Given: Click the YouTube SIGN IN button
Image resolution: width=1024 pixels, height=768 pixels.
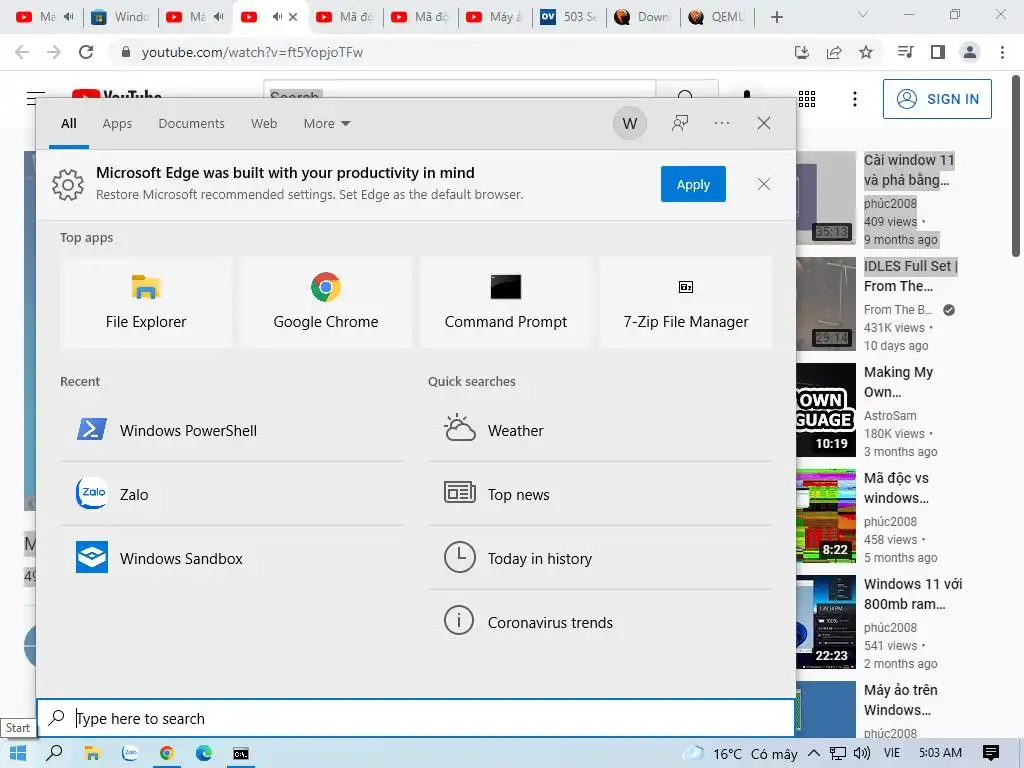Looking at the screenshot, I should click(x=937, y=99).
